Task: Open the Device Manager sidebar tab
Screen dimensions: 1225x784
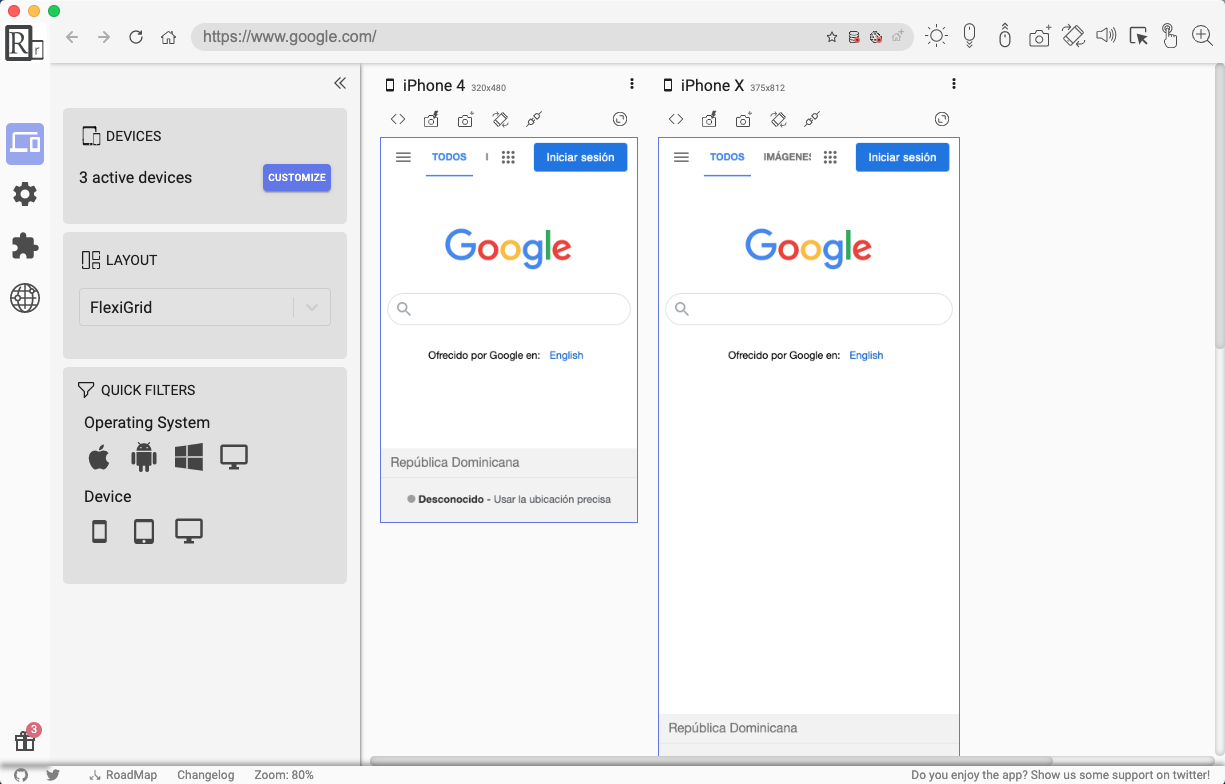Action: (x=25, y=144)
